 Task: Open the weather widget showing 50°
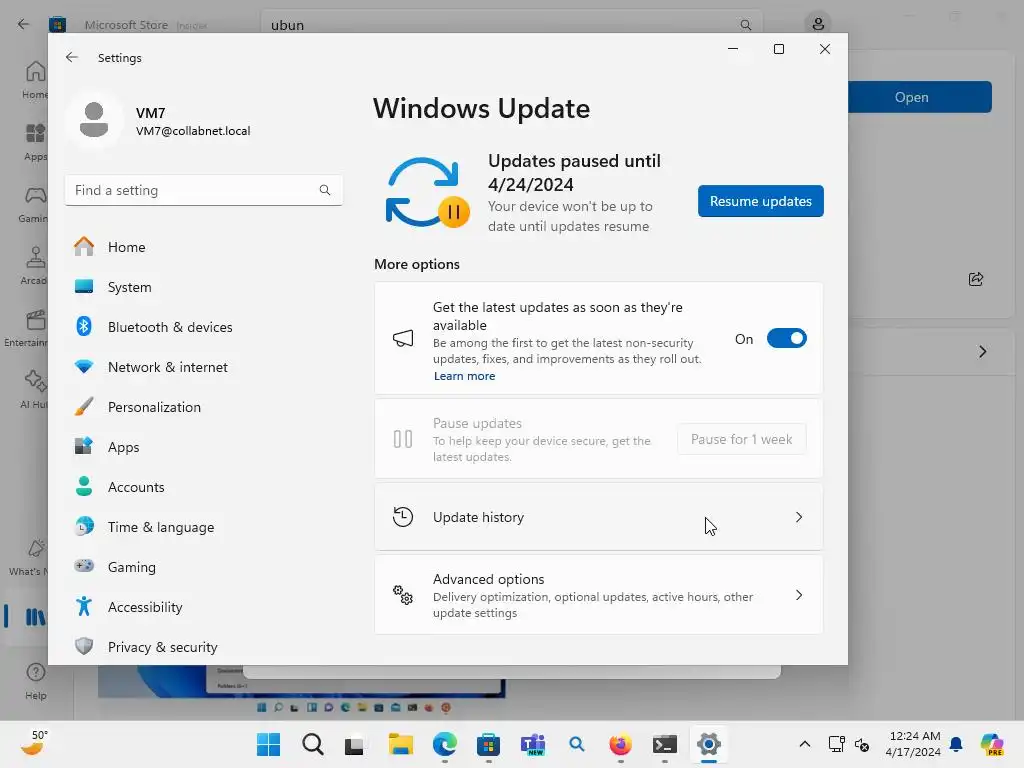coord(34,743)
